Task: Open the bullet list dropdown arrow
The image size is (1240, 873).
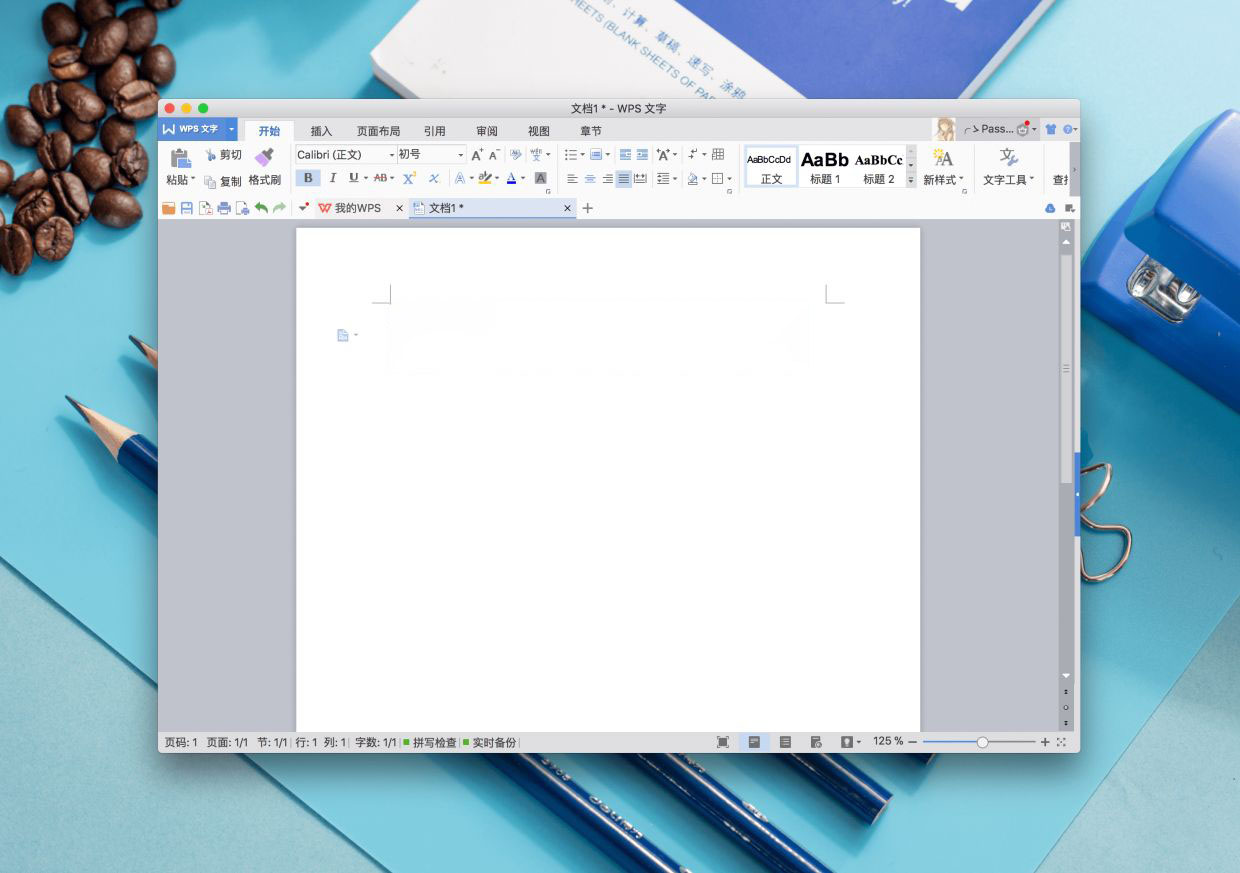Action: pyautogui.click(x=583, y=155)
